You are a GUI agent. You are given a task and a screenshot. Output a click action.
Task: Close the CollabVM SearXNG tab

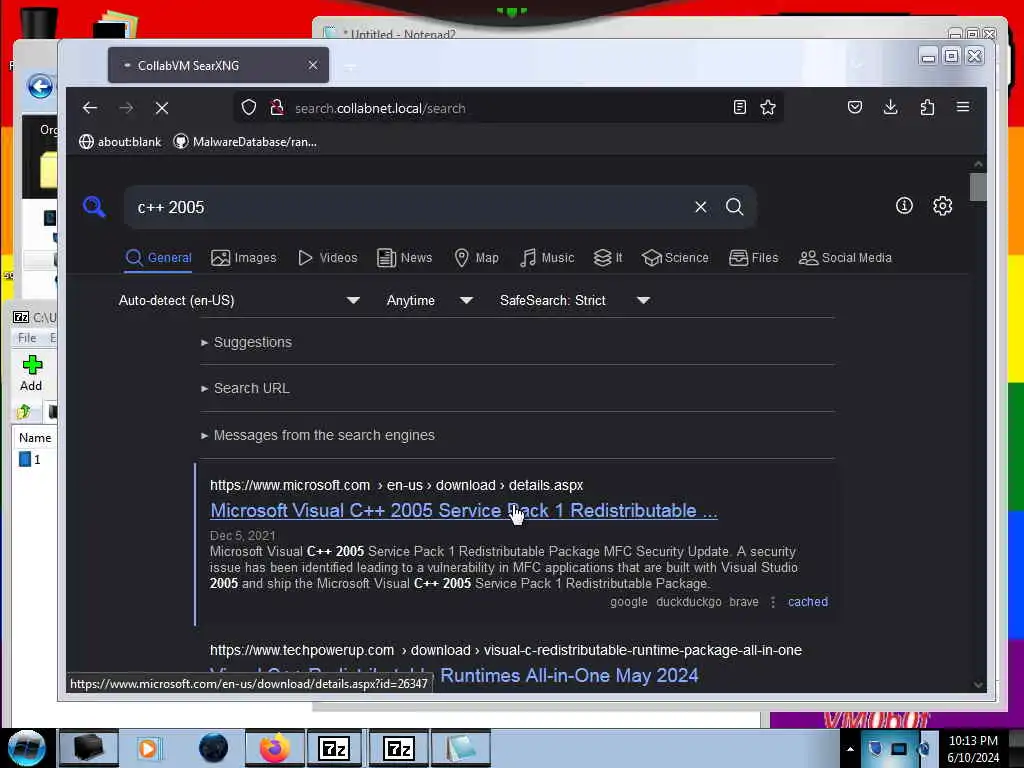(313, 65)
